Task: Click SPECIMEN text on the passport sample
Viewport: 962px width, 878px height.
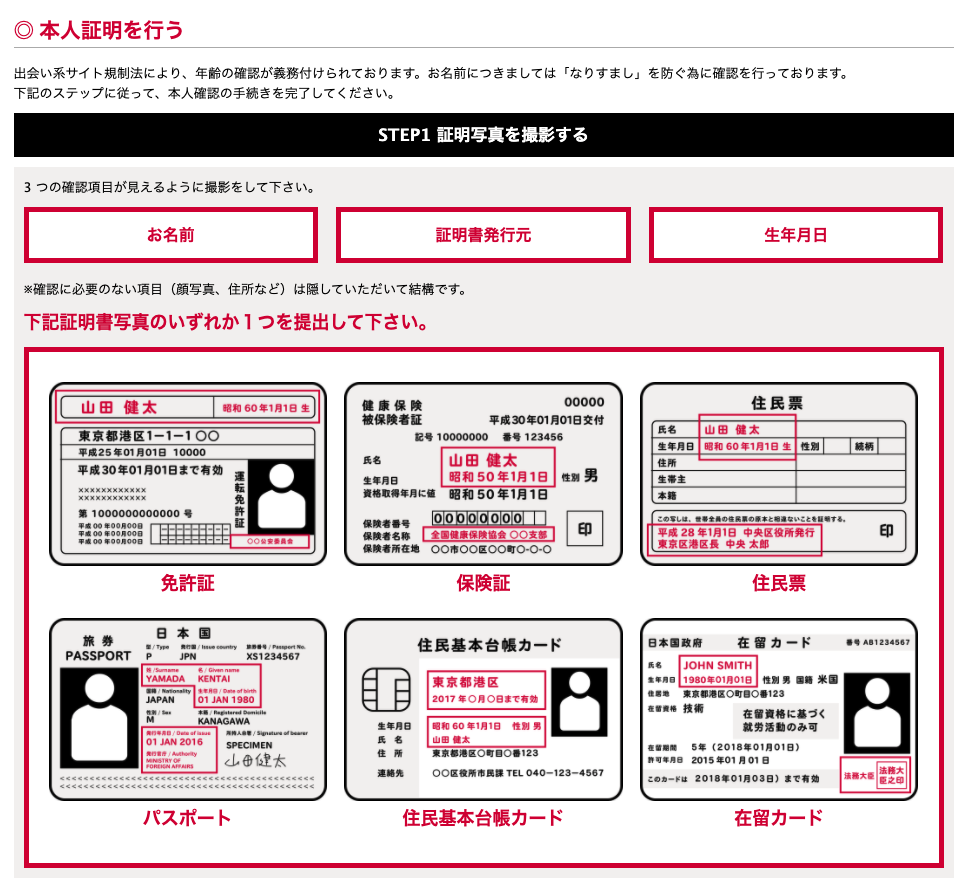Action: point(249,745)
